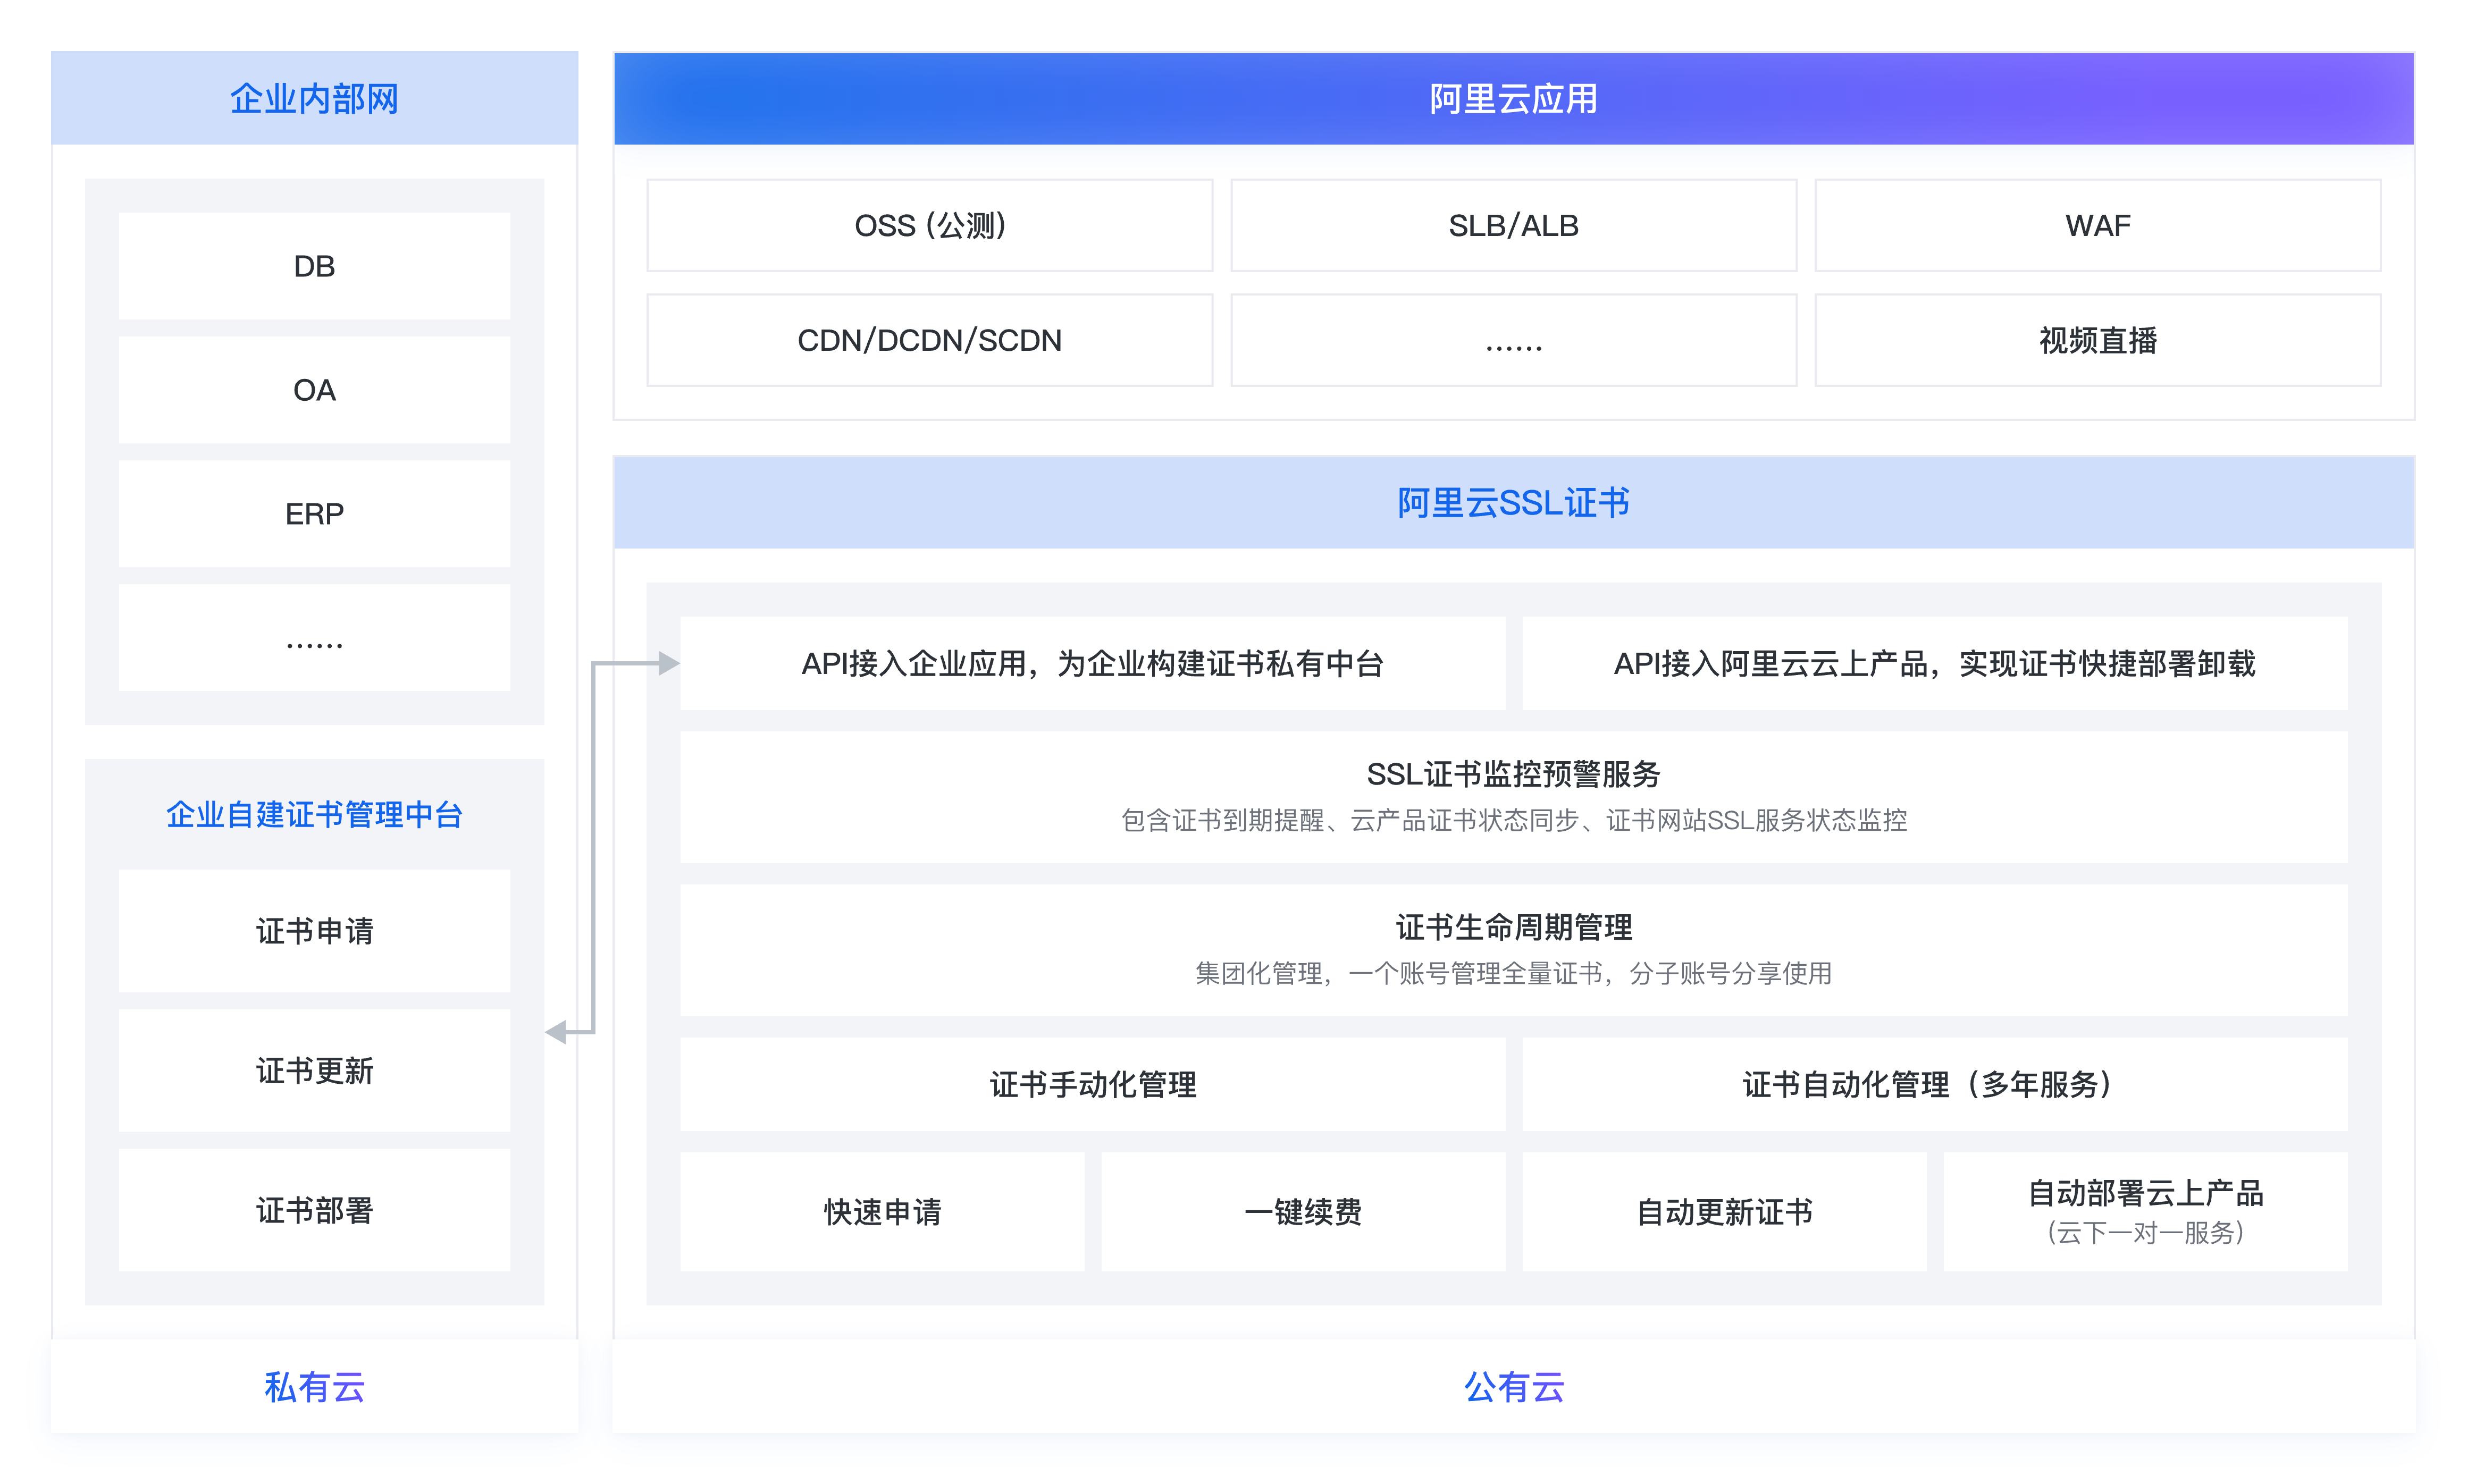Click the 企业内部网 header
The image size is (2467, 1484).
point(314,98)
